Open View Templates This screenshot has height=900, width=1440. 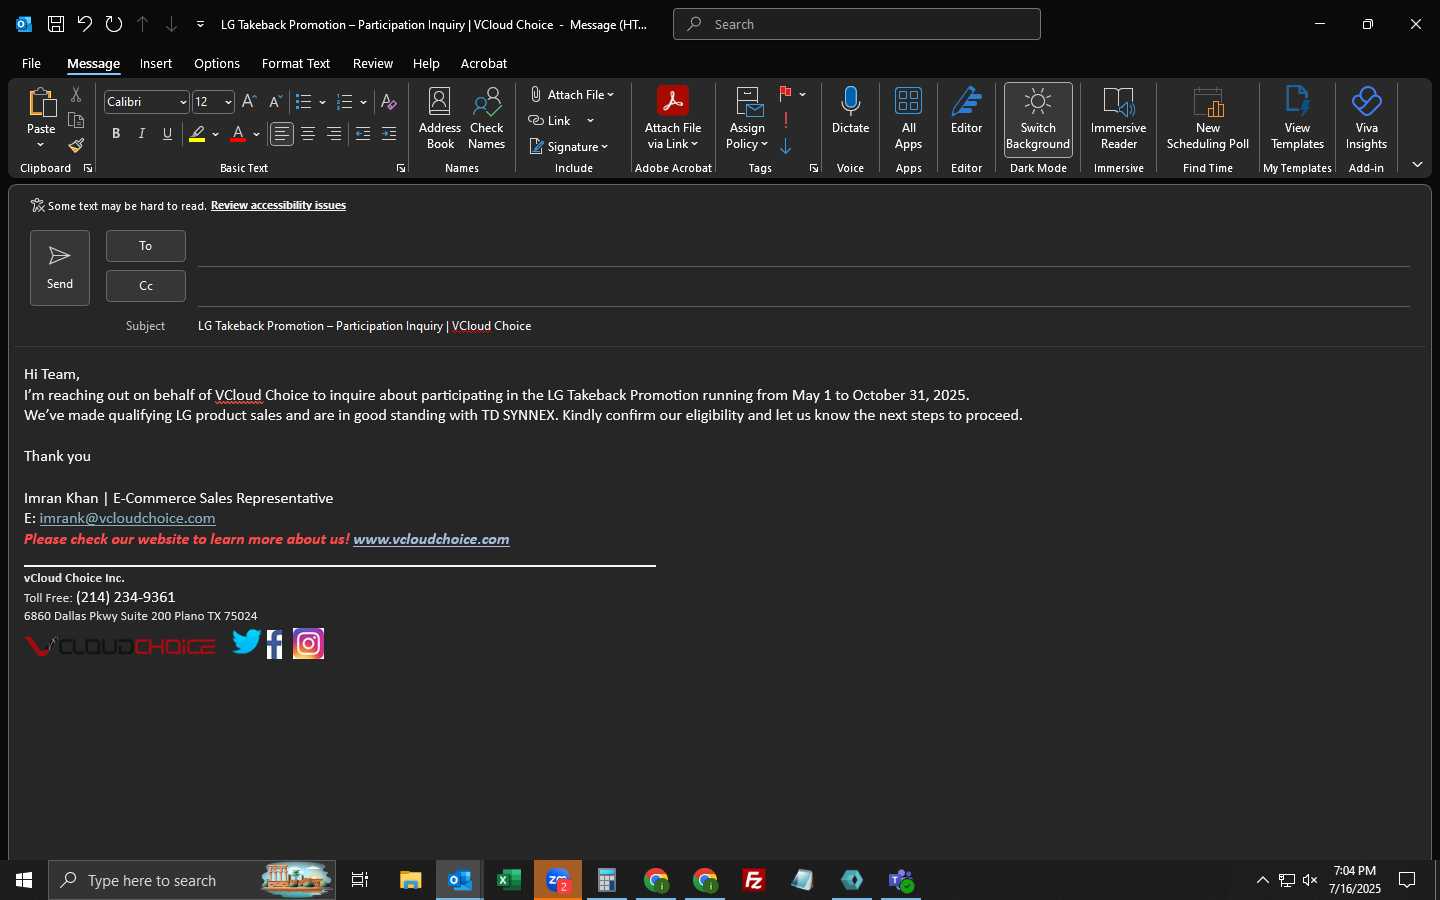[x=1297, y=118]
